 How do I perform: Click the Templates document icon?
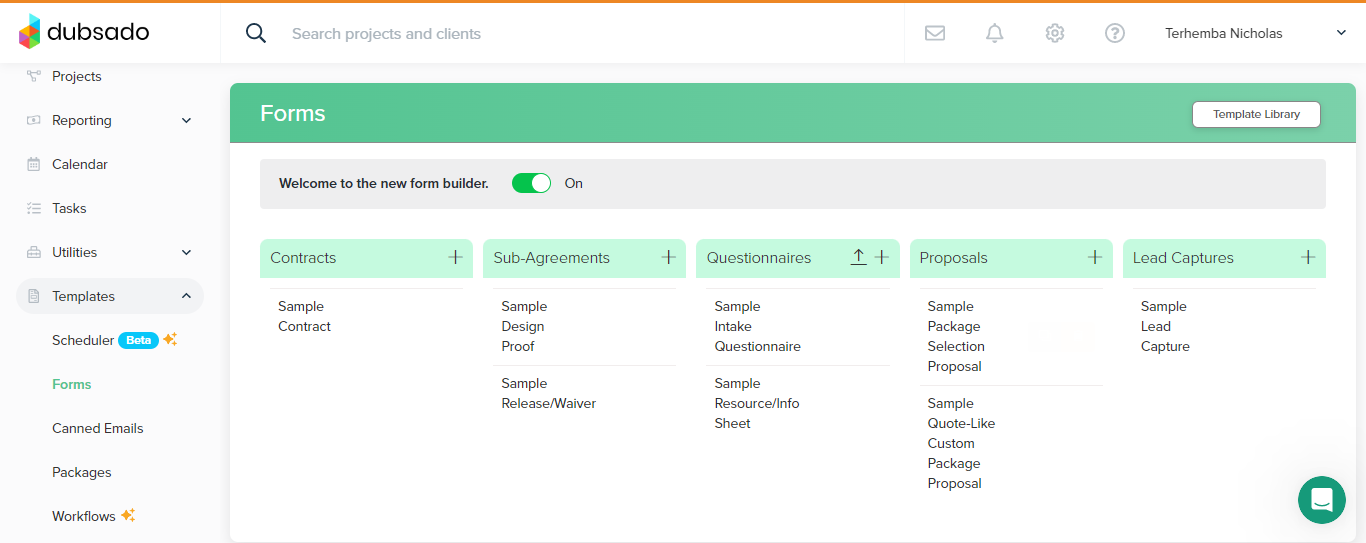[x=34, y=296]
